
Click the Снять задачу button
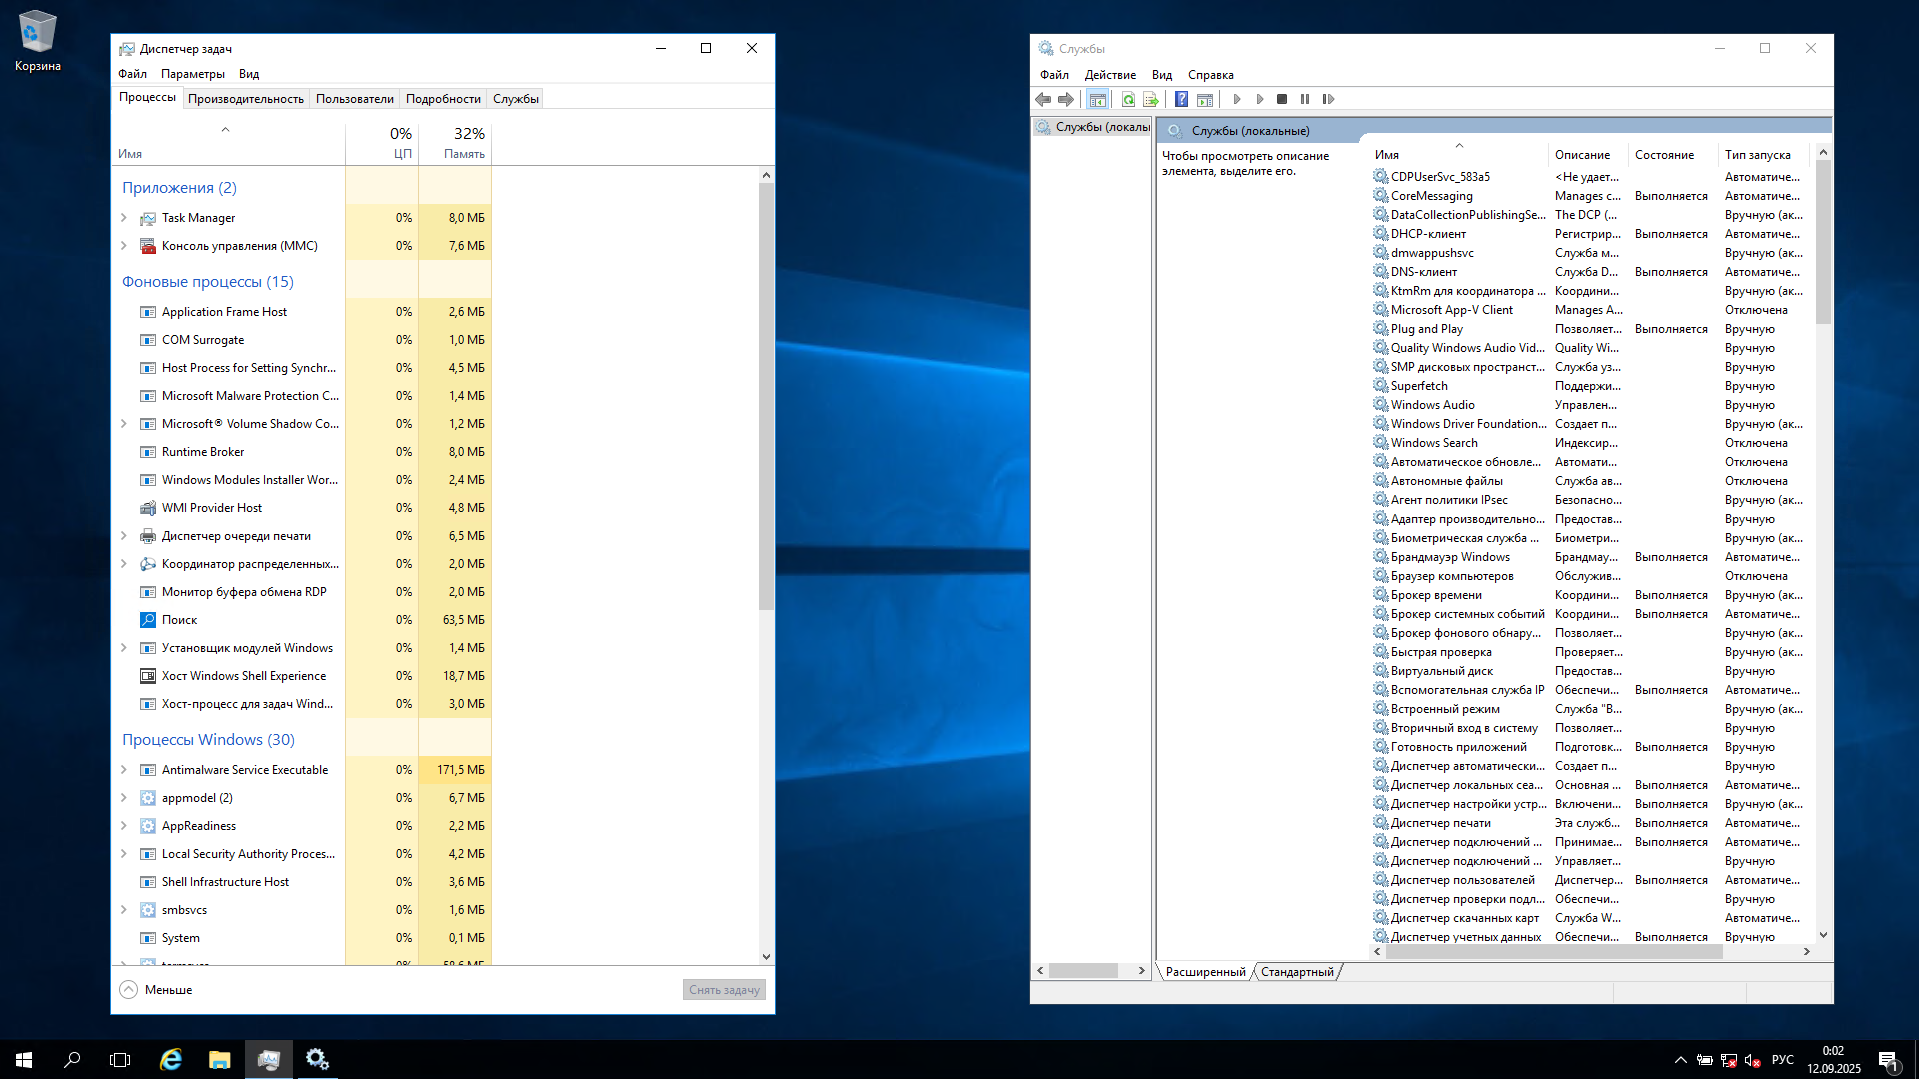coord(724,990)
